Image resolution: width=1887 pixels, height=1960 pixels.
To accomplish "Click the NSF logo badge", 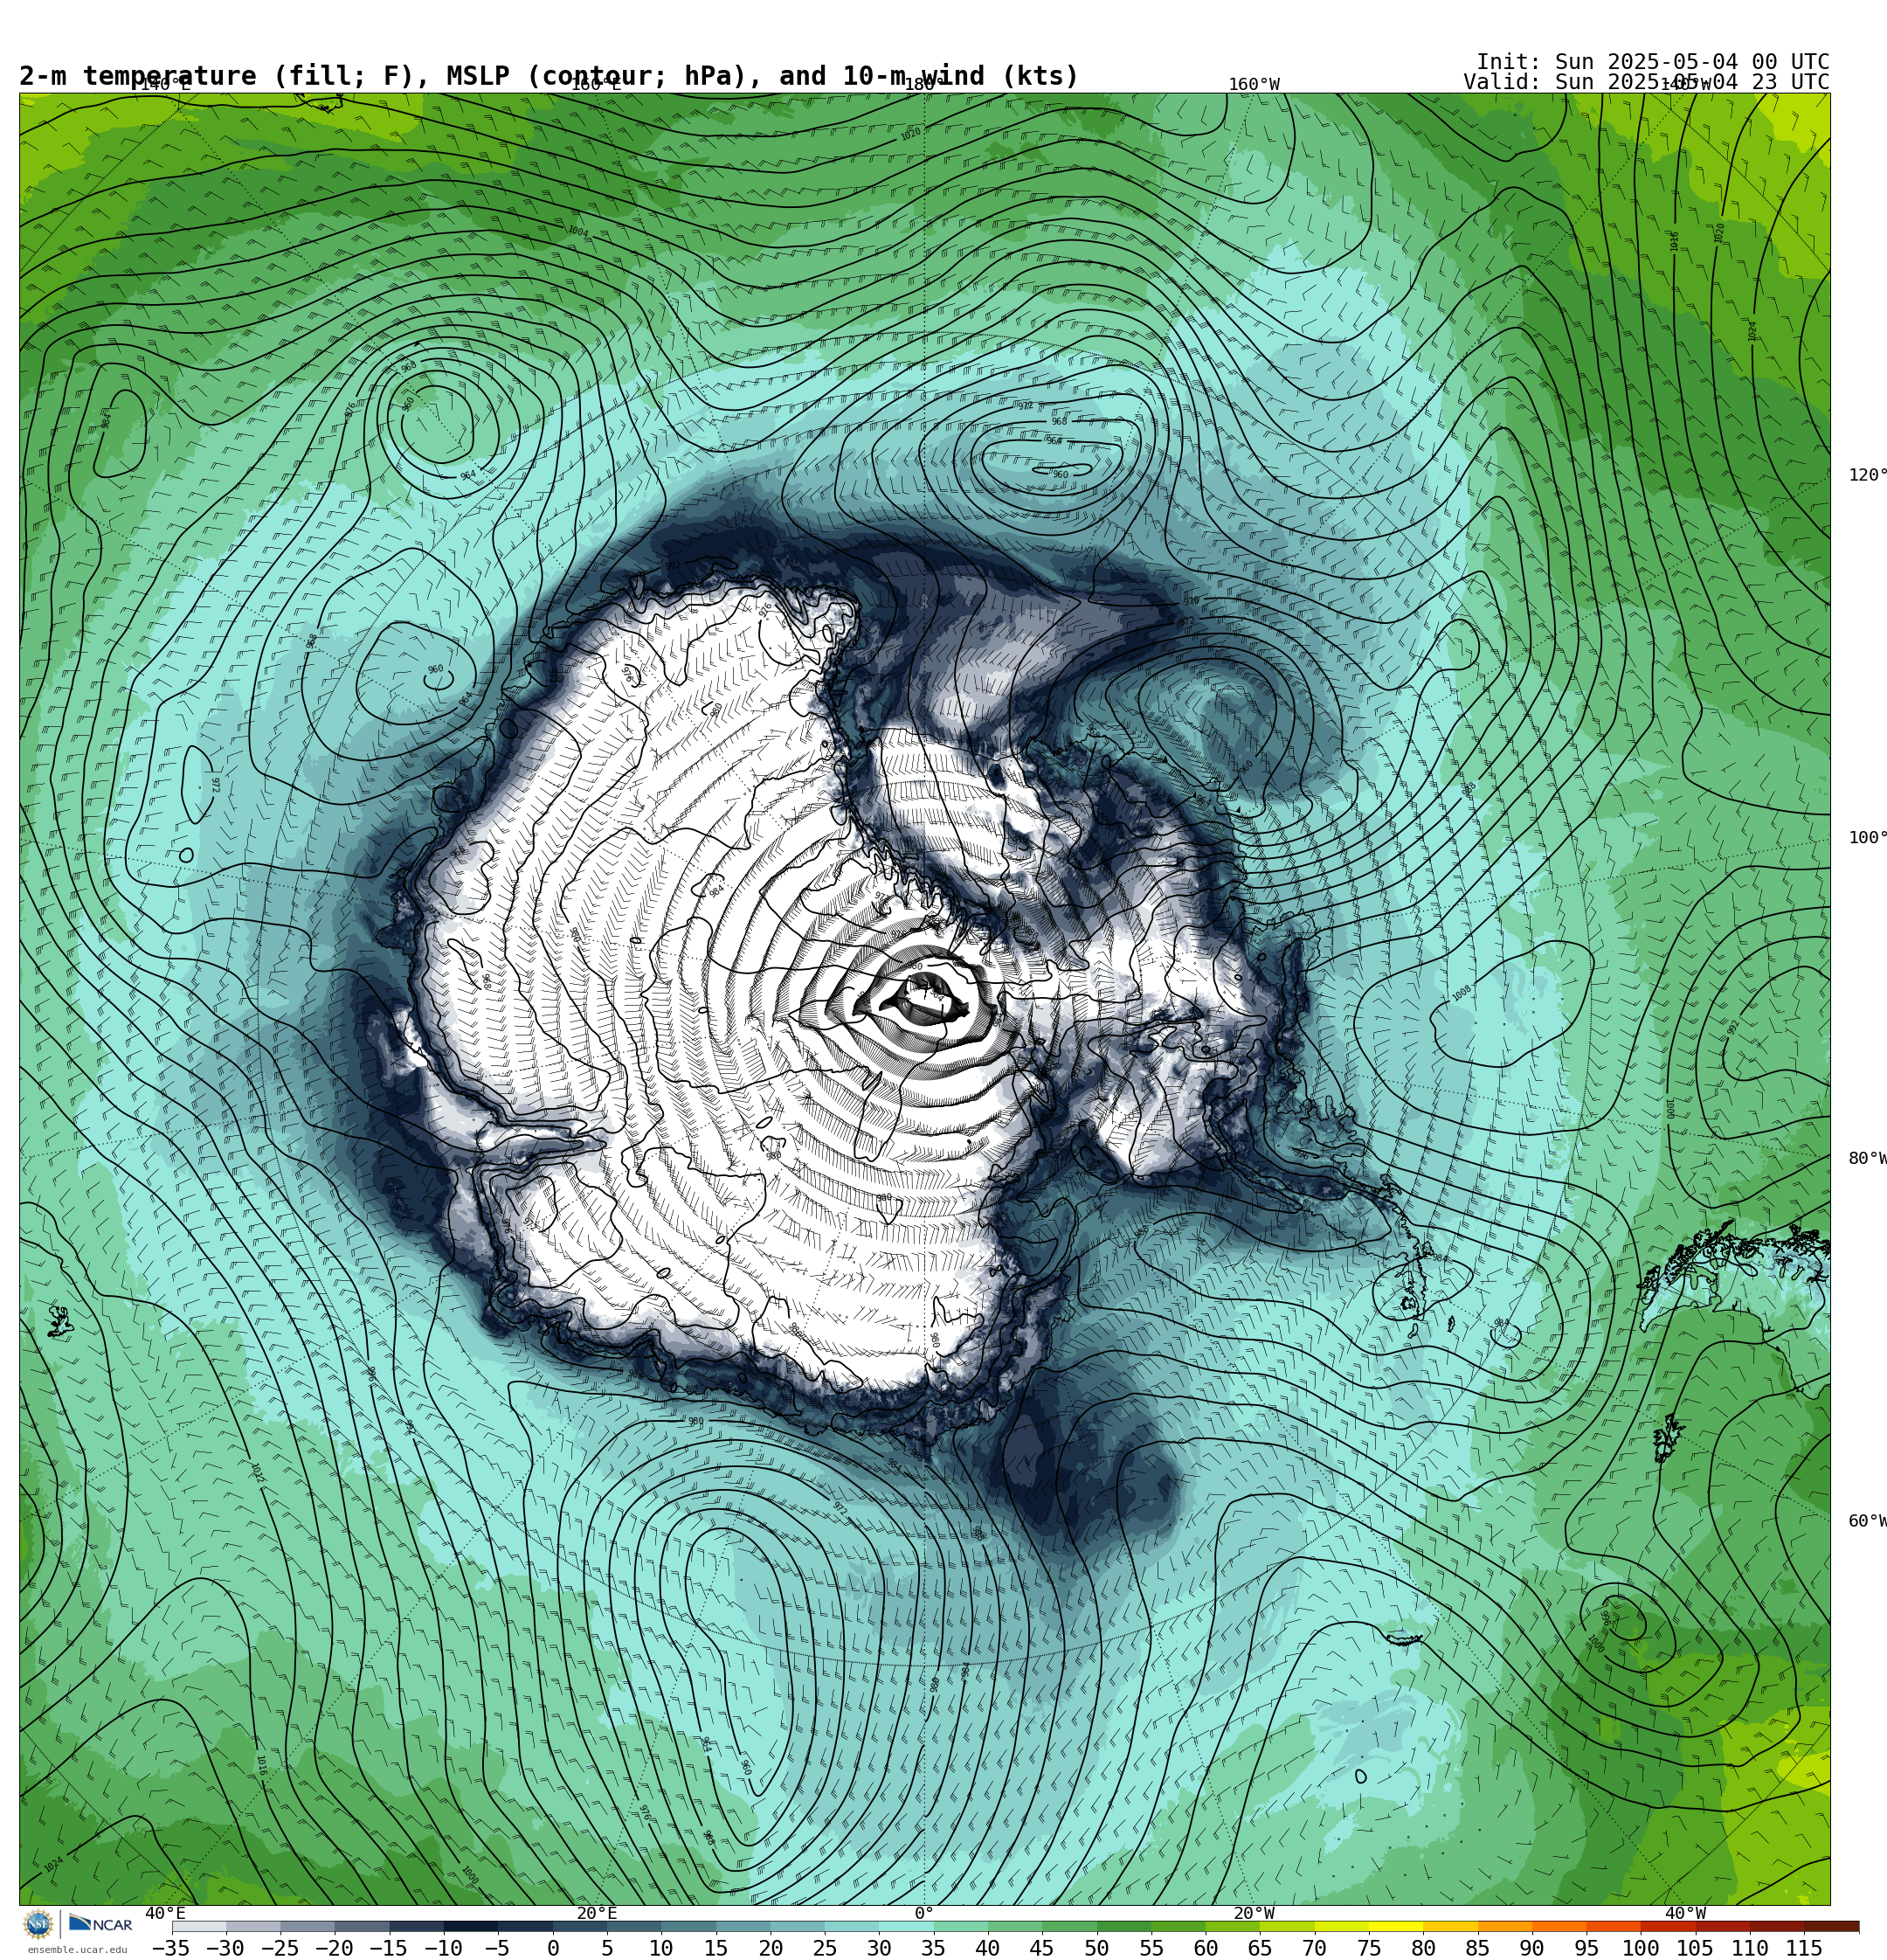I will [x=38, y=1924].
